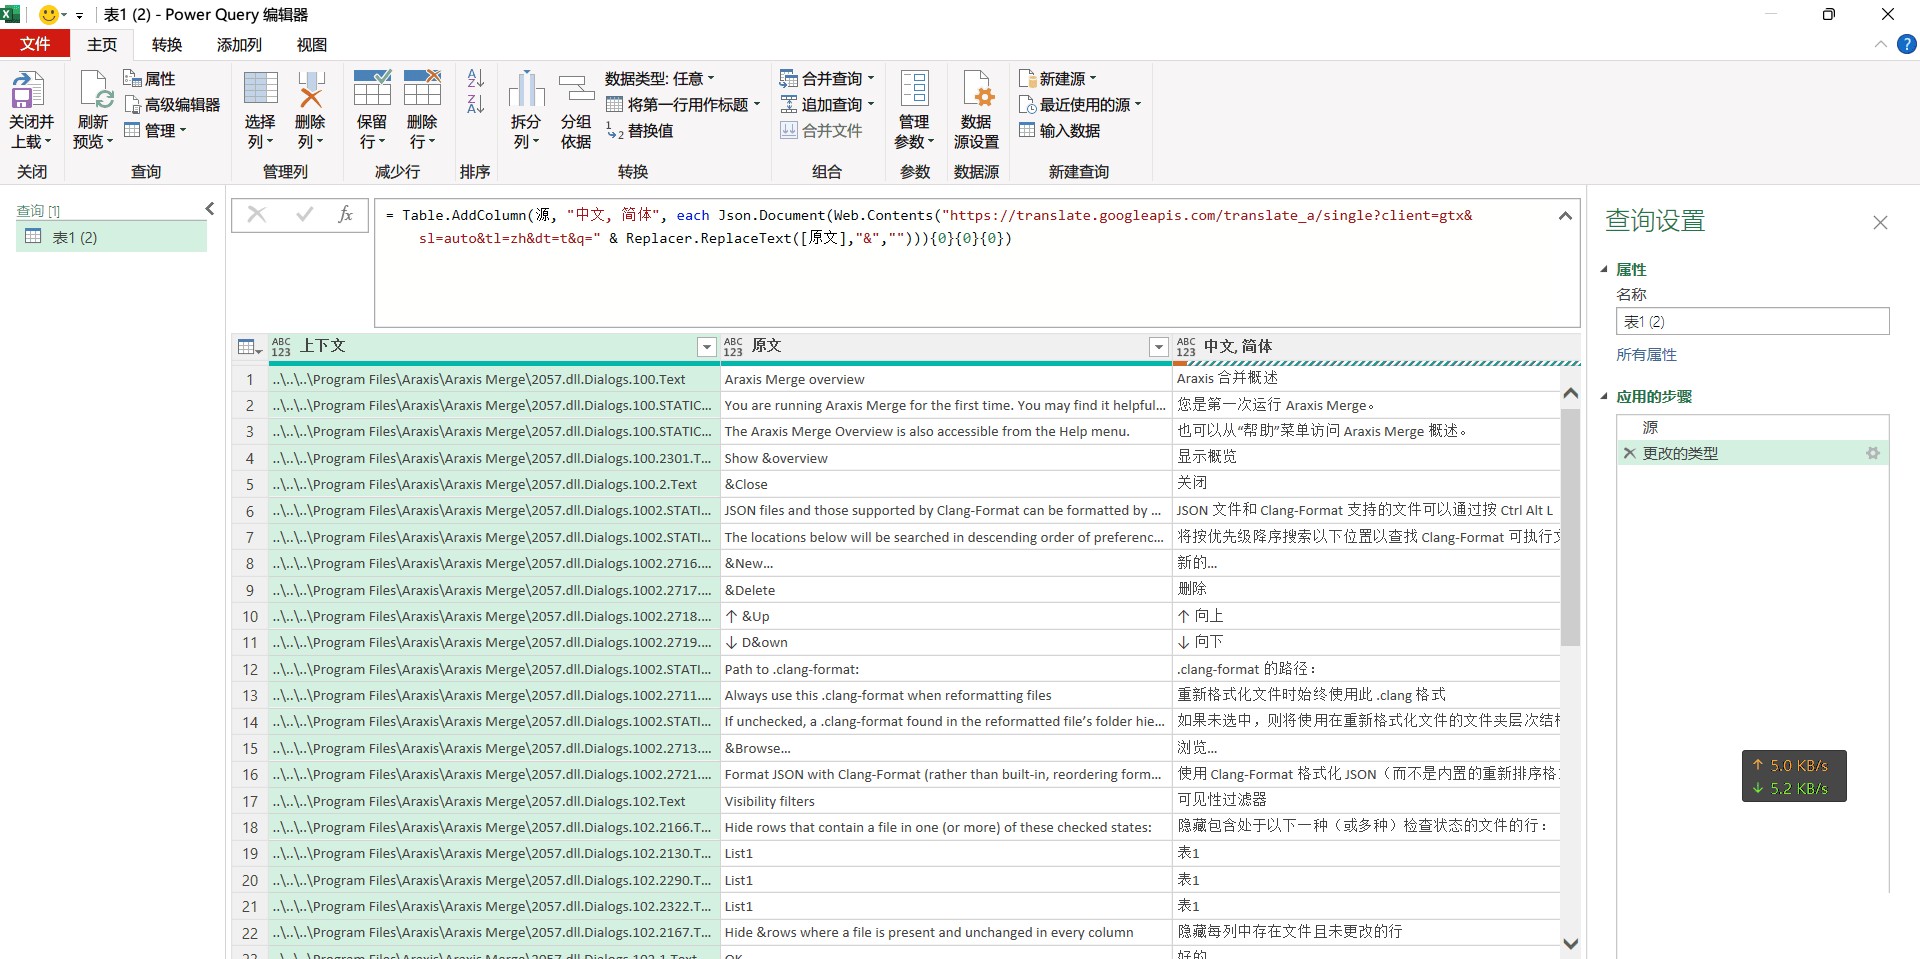The image size is (1920, 959).
Task: Open the help question mark icon
Action: coord(1906,44)
